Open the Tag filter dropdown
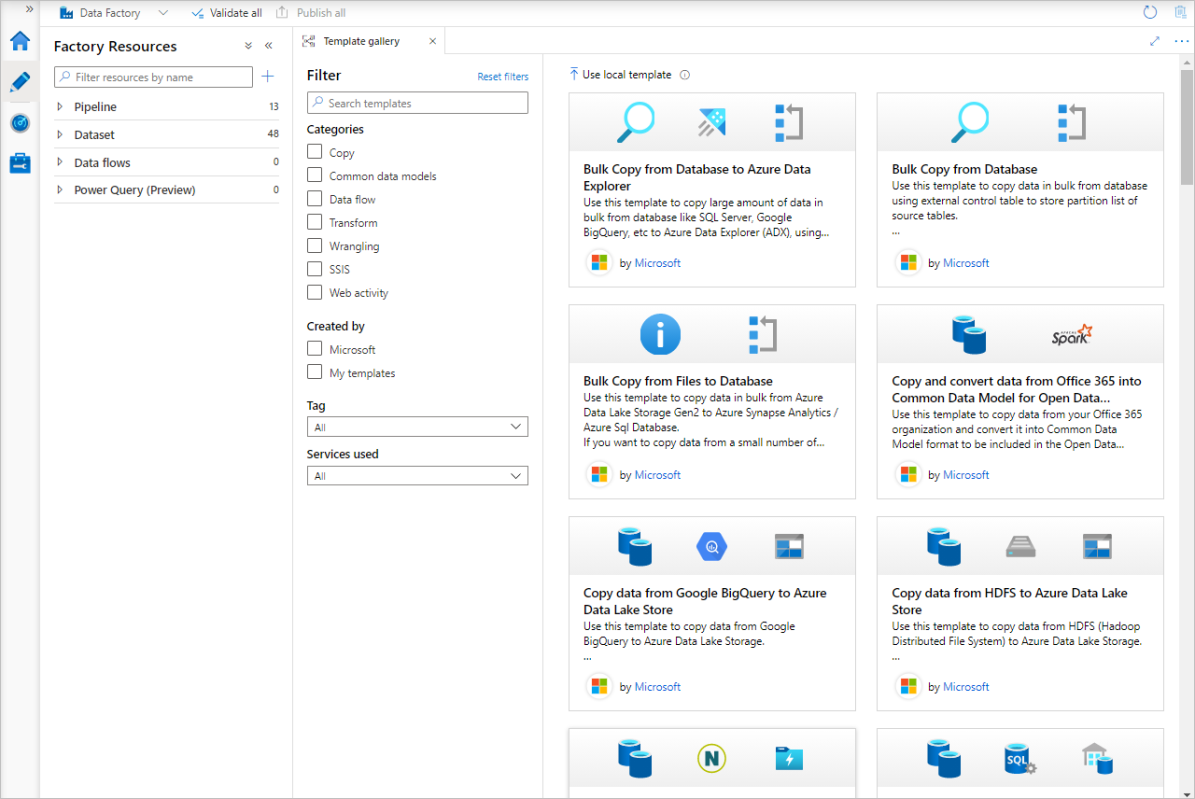The width and height of the screenshot is (1195, 799). pyautogui.click(x=416, y=426)
